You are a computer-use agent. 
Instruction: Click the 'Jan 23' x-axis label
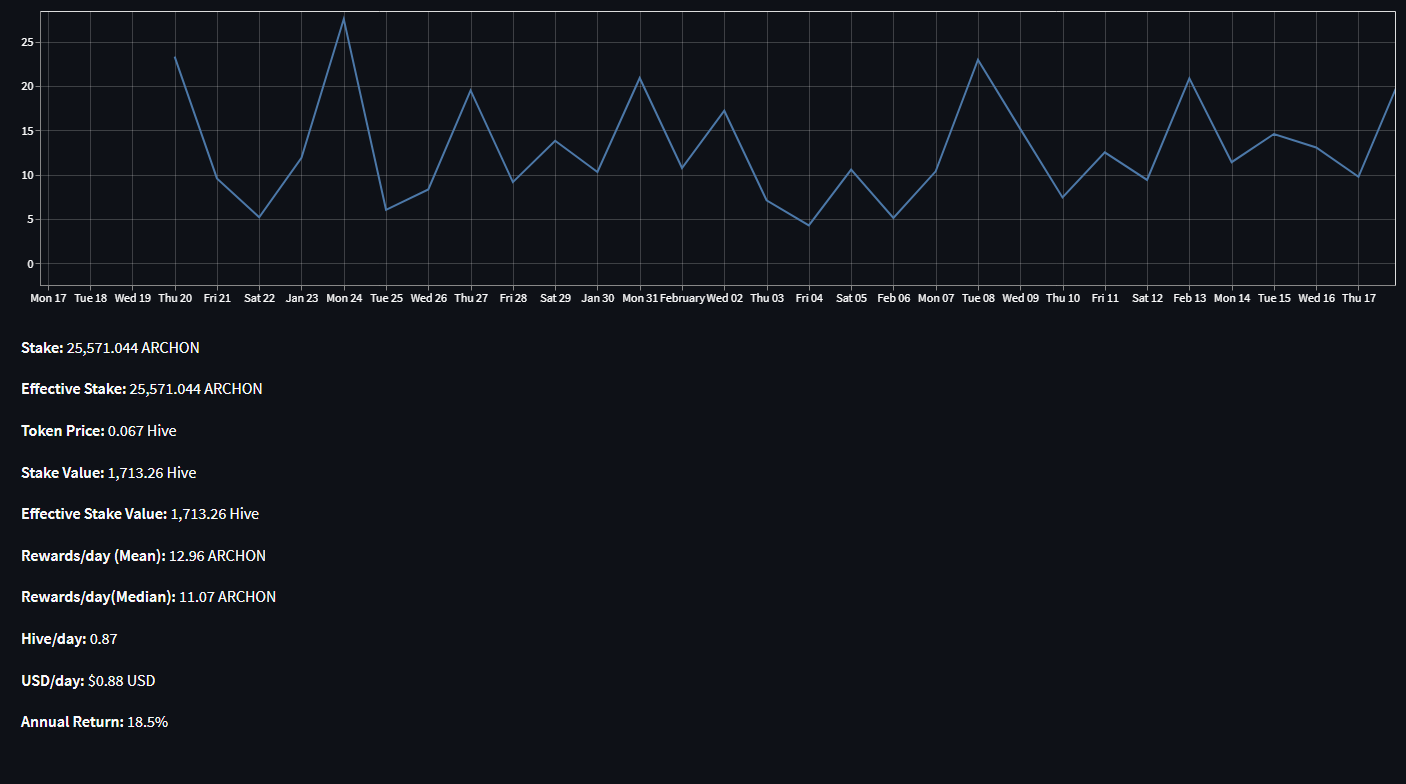tap(302, 298)
